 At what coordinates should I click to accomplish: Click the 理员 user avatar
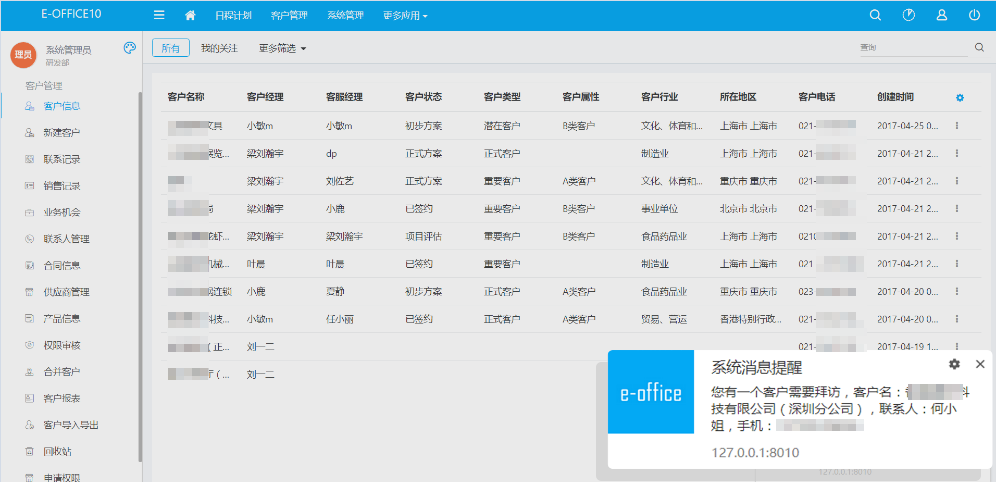coord(24,55)
